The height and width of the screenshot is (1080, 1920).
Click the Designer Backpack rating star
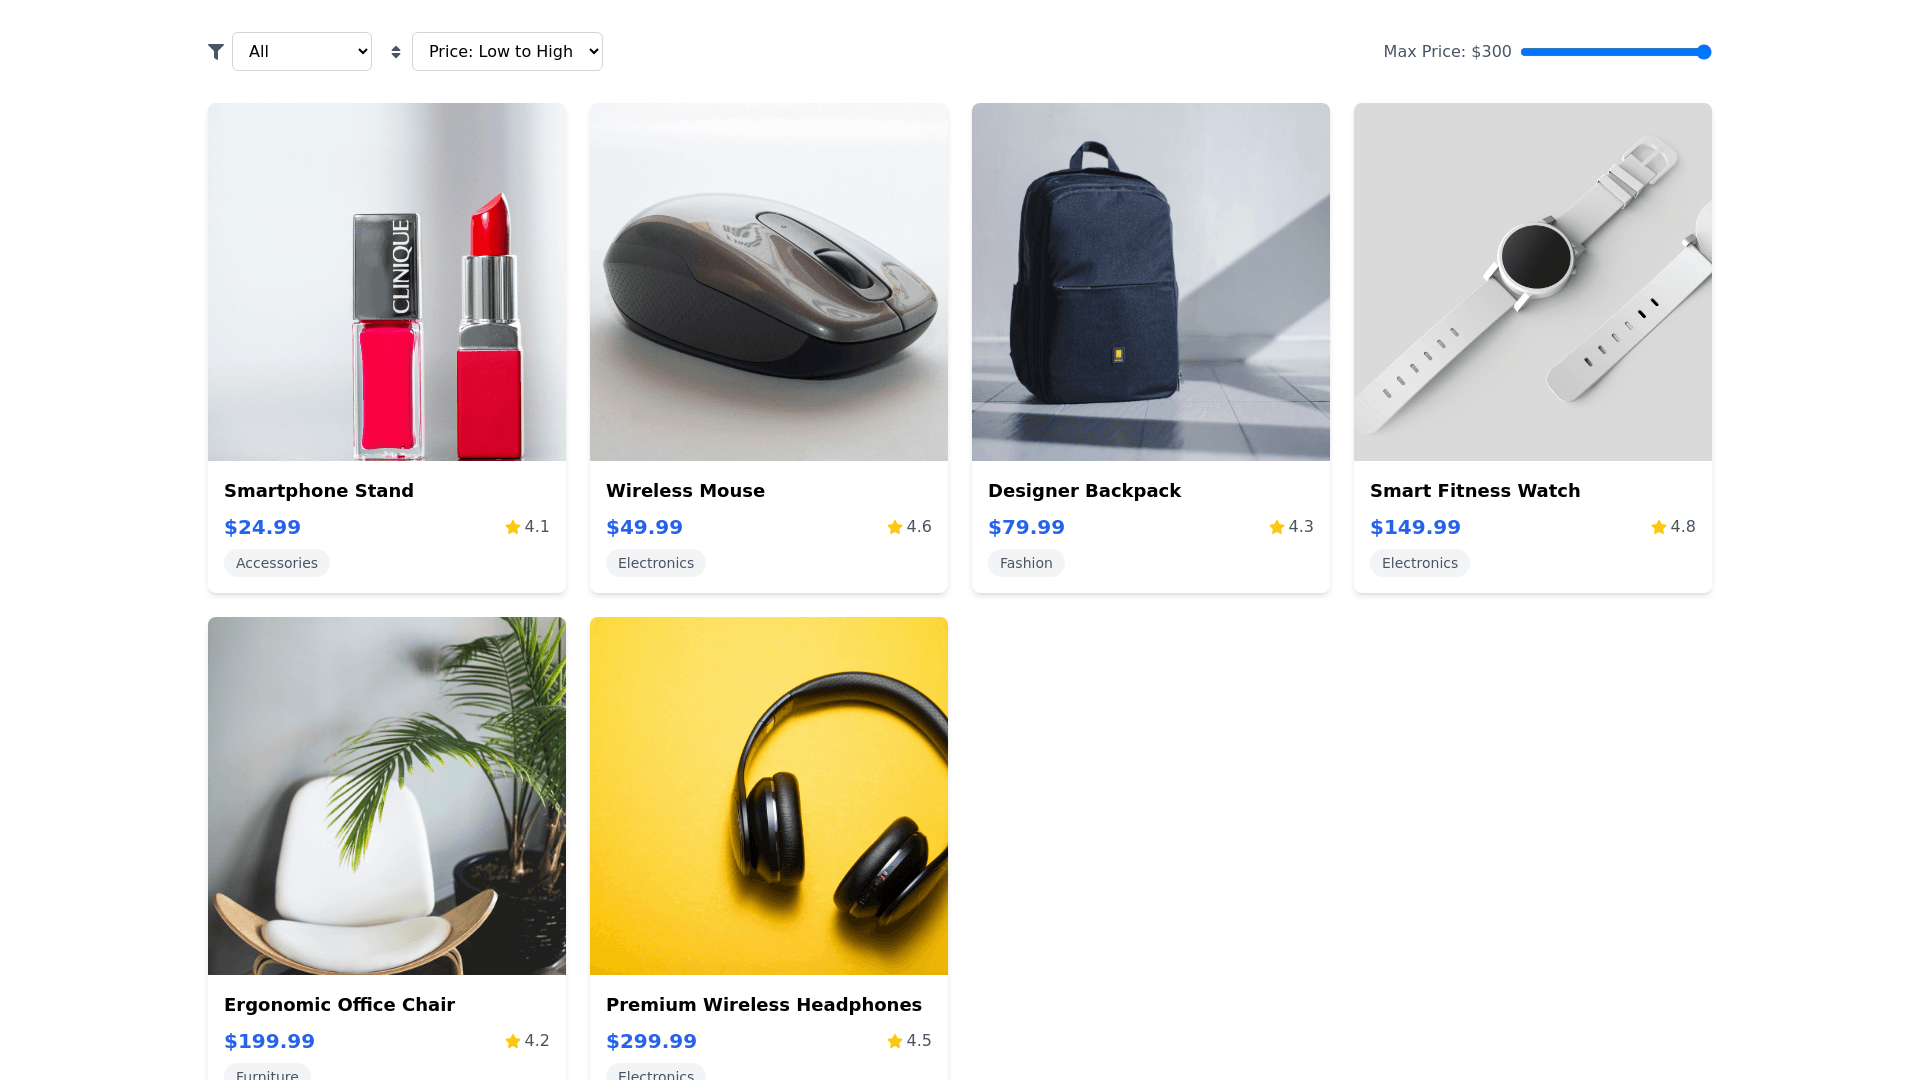pos(1277,527)
